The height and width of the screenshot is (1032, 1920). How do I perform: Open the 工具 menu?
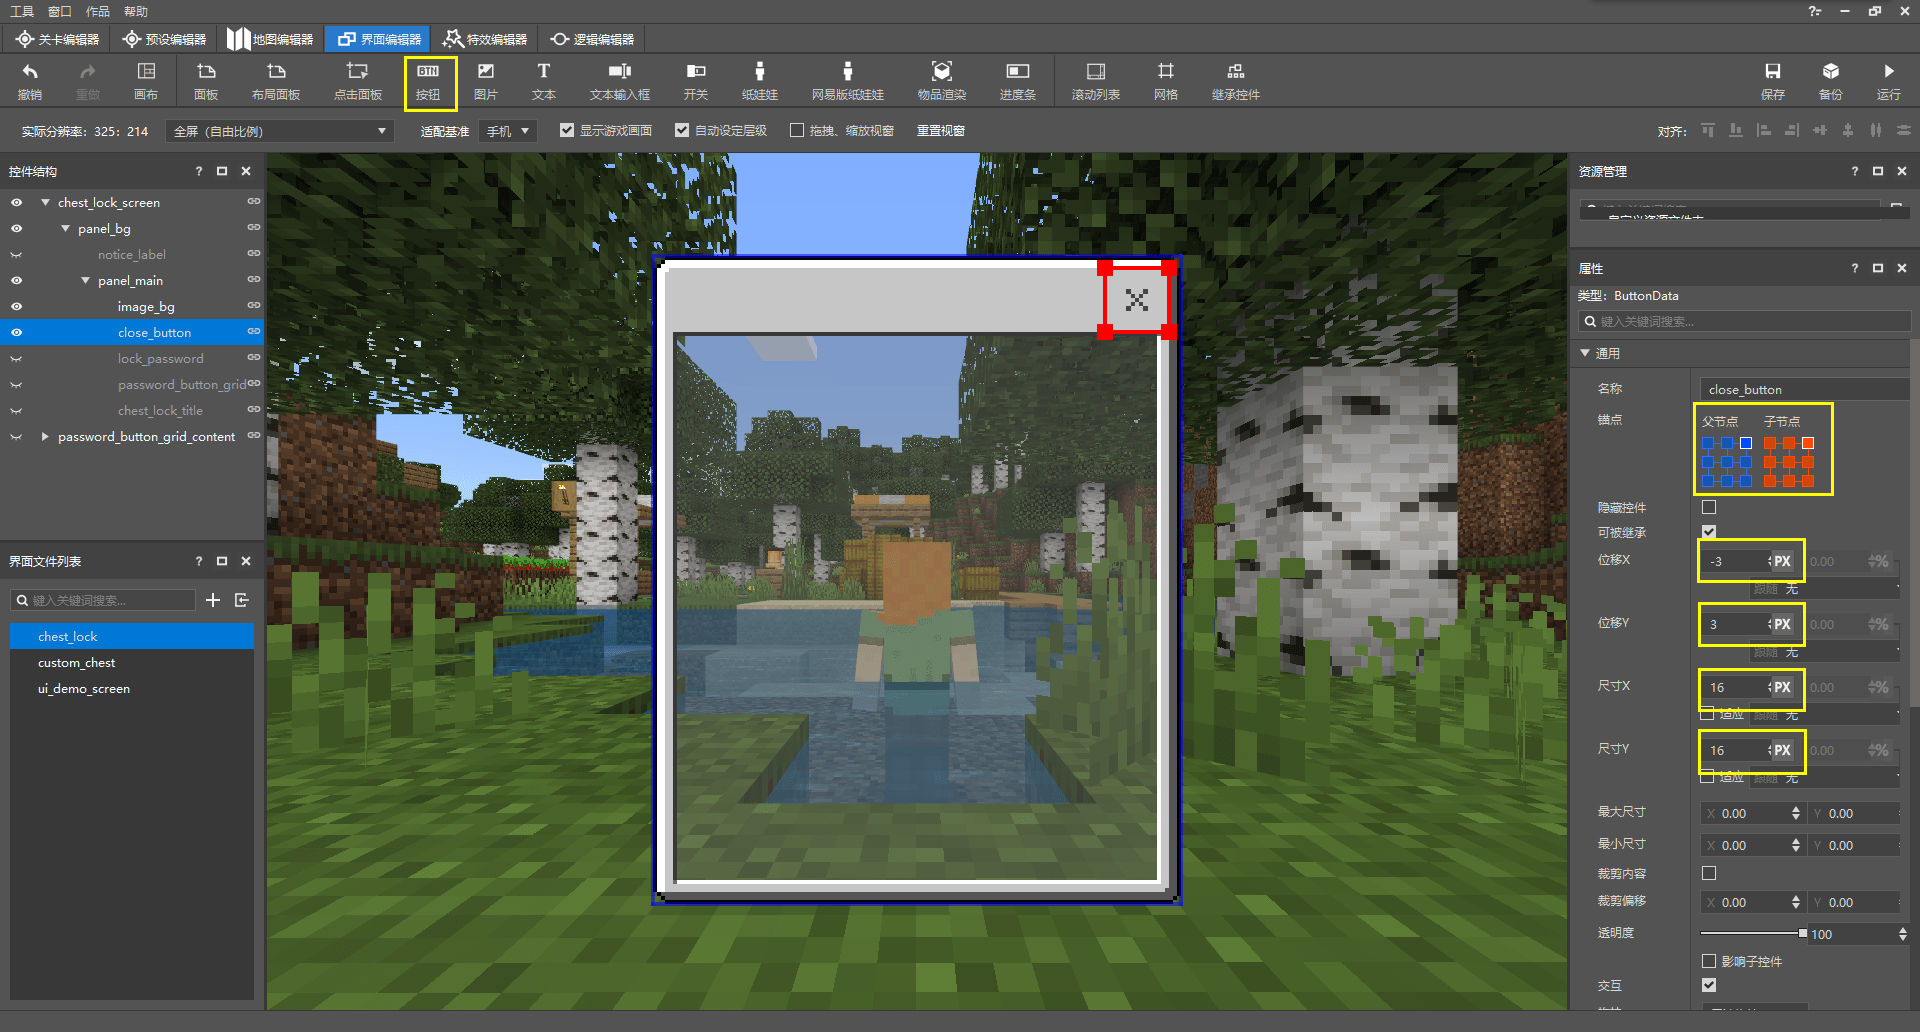click(x=22, y=11)
